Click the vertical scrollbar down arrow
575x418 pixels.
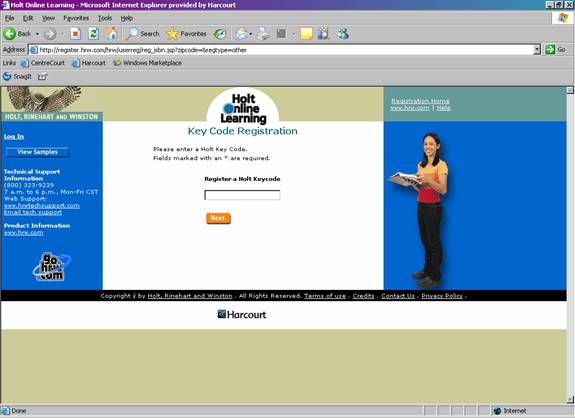[x=570, y=400]
